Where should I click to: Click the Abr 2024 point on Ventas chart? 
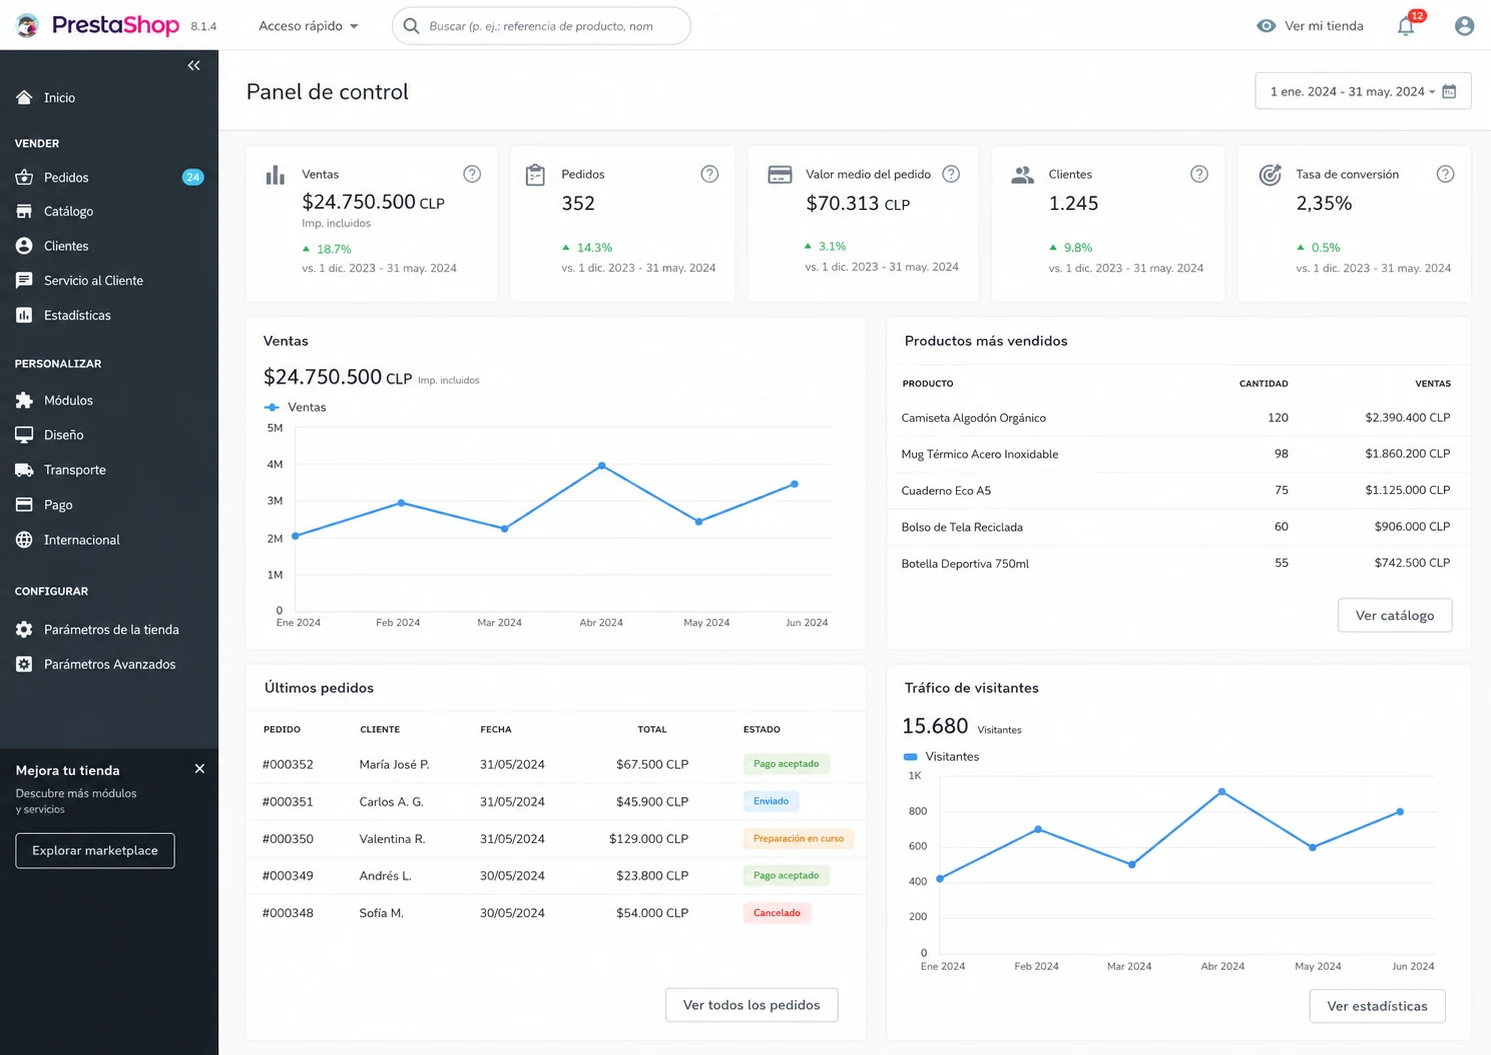coord(601,465)
